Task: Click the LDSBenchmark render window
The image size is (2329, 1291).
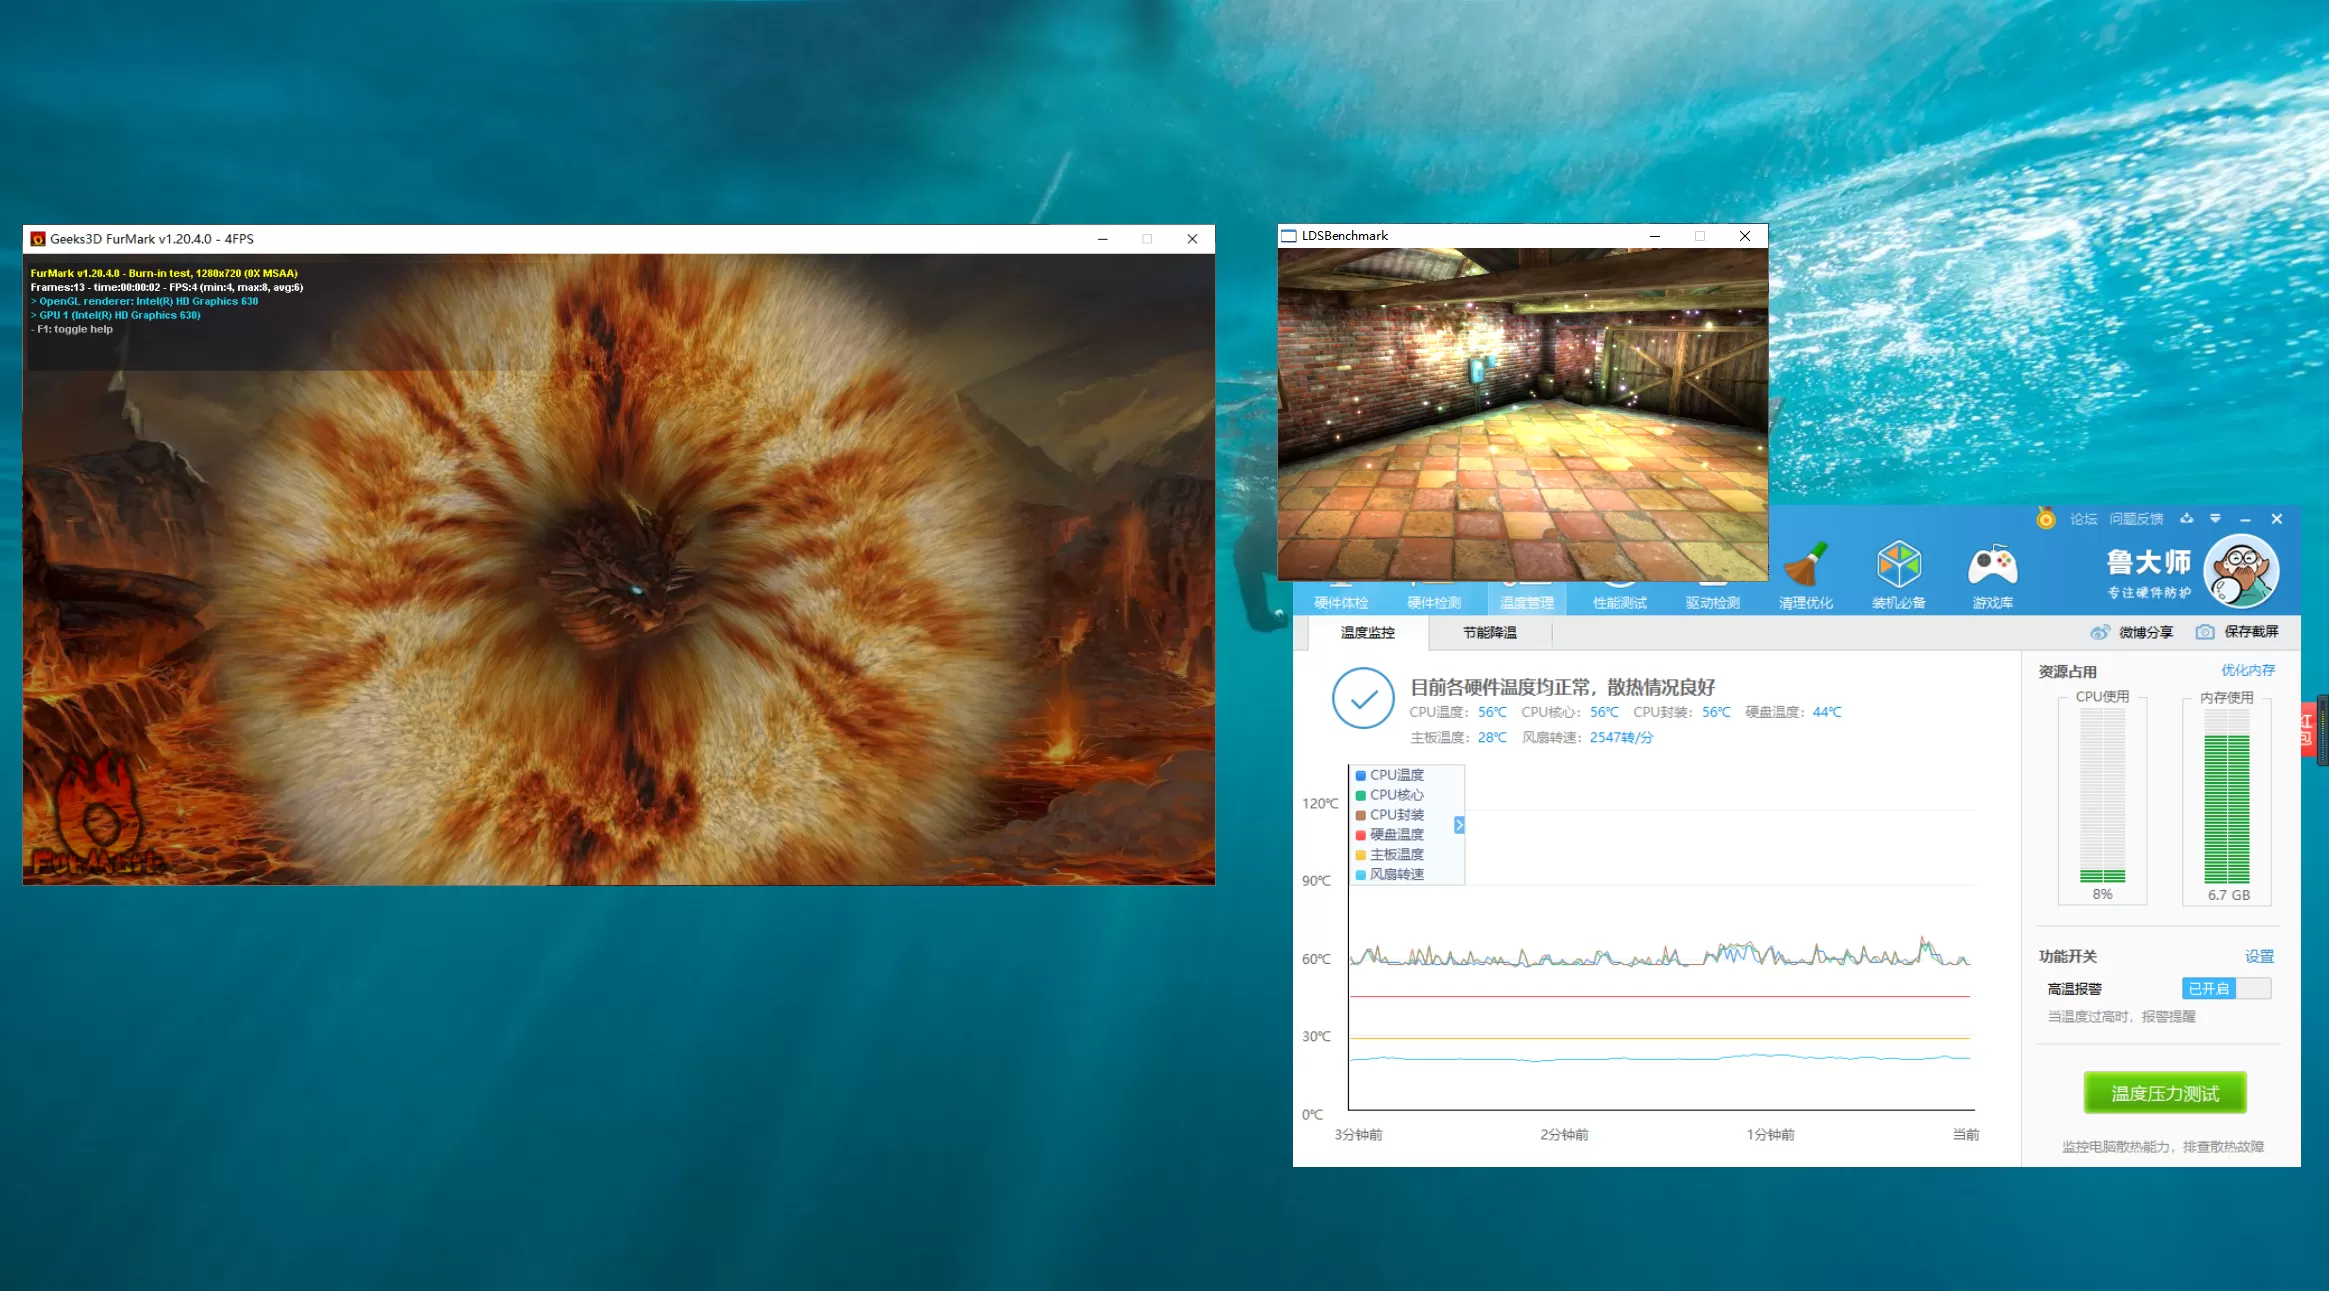Action: [x=1522, y=413]
